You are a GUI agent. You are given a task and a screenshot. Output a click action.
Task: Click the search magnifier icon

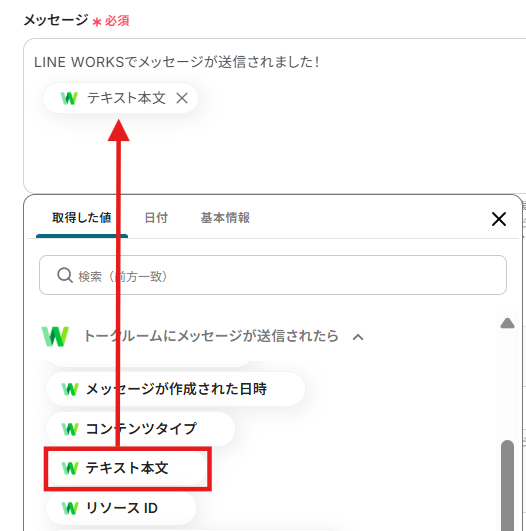coord(64,275)
